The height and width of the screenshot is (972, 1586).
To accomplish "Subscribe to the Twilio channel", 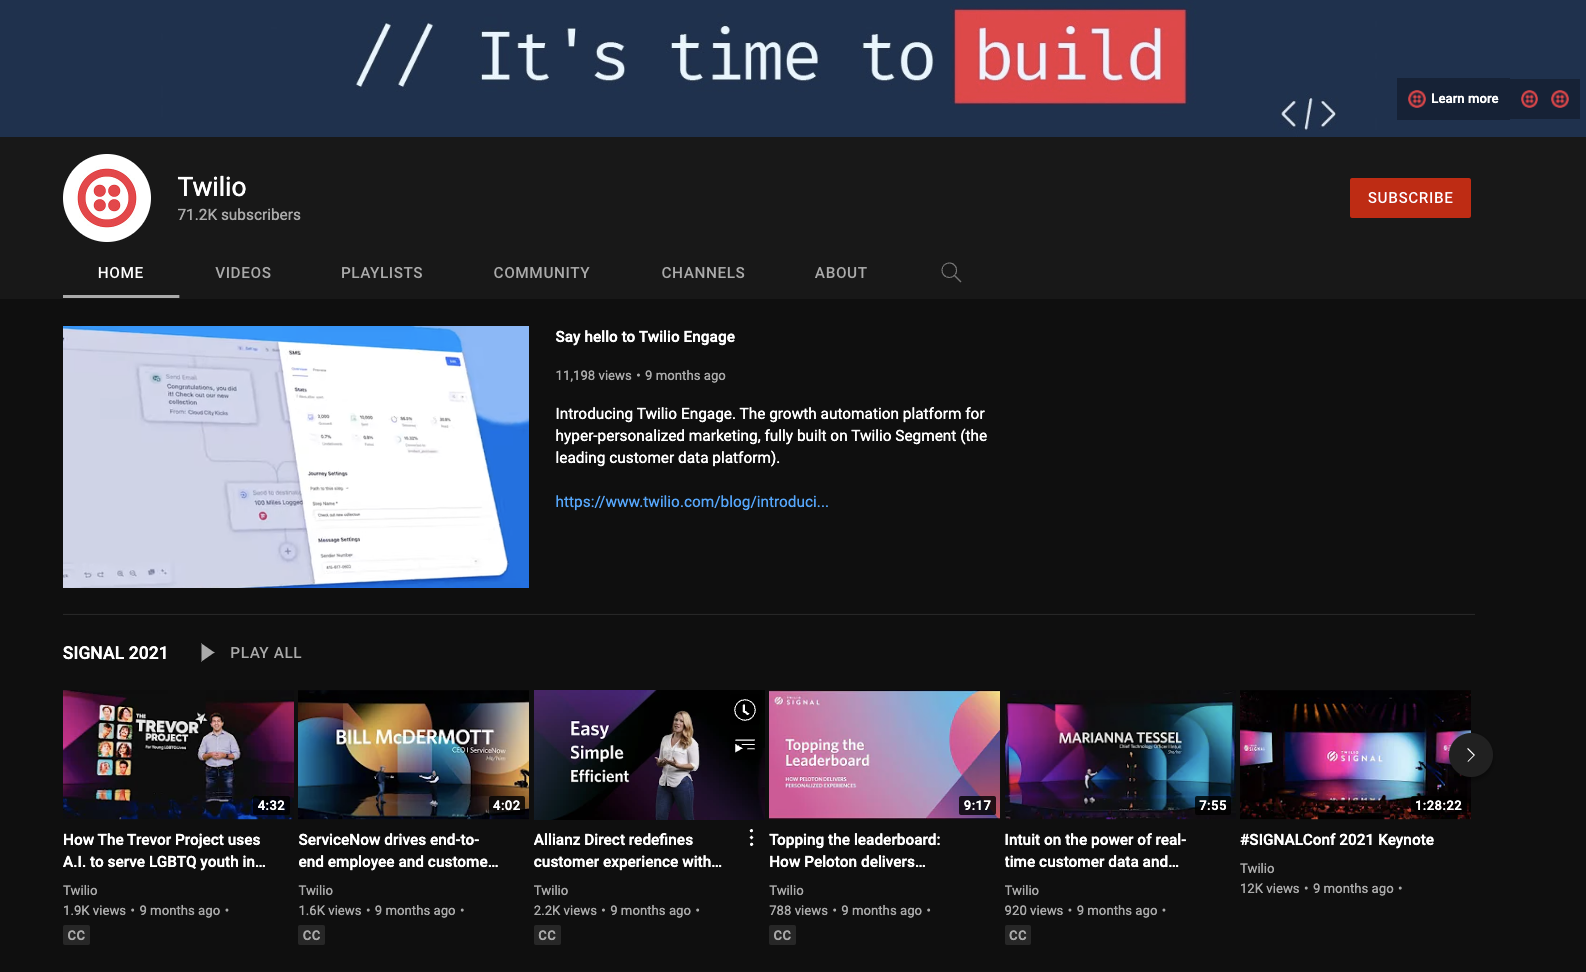I will (x=1410, y=198).
